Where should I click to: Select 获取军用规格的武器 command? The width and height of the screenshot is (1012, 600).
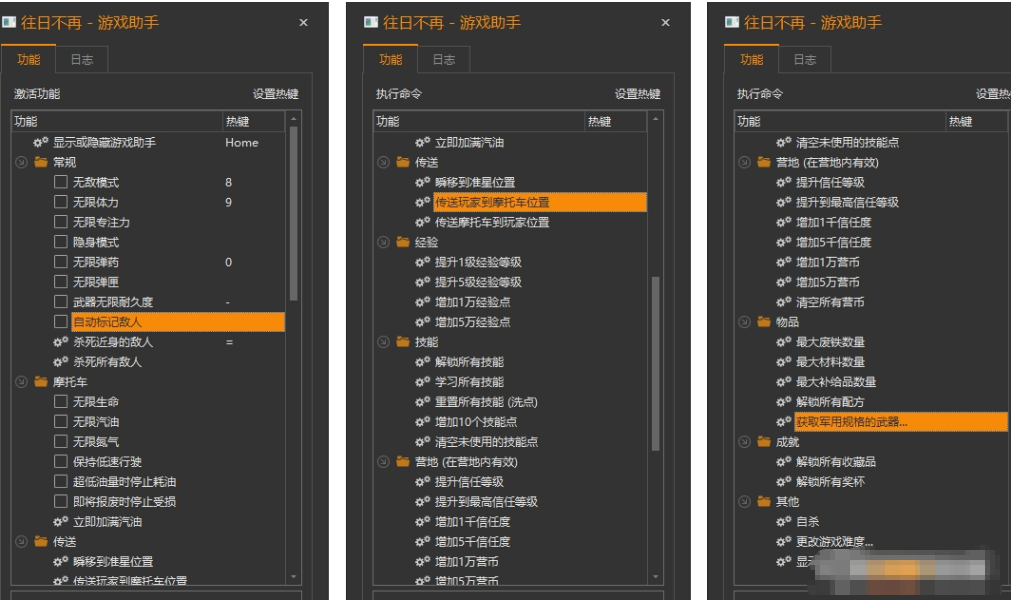[852, 422]
